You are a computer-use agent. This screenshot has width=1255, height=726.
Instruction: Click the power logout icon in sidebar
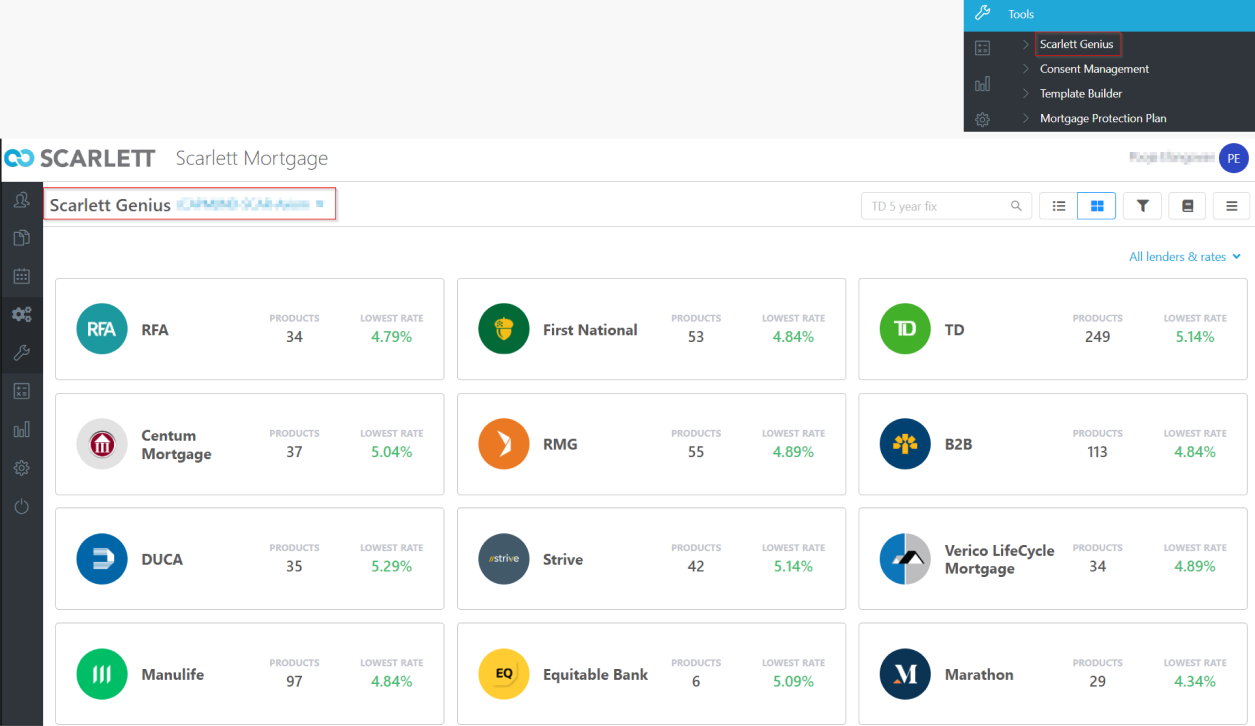click(21, 507)
